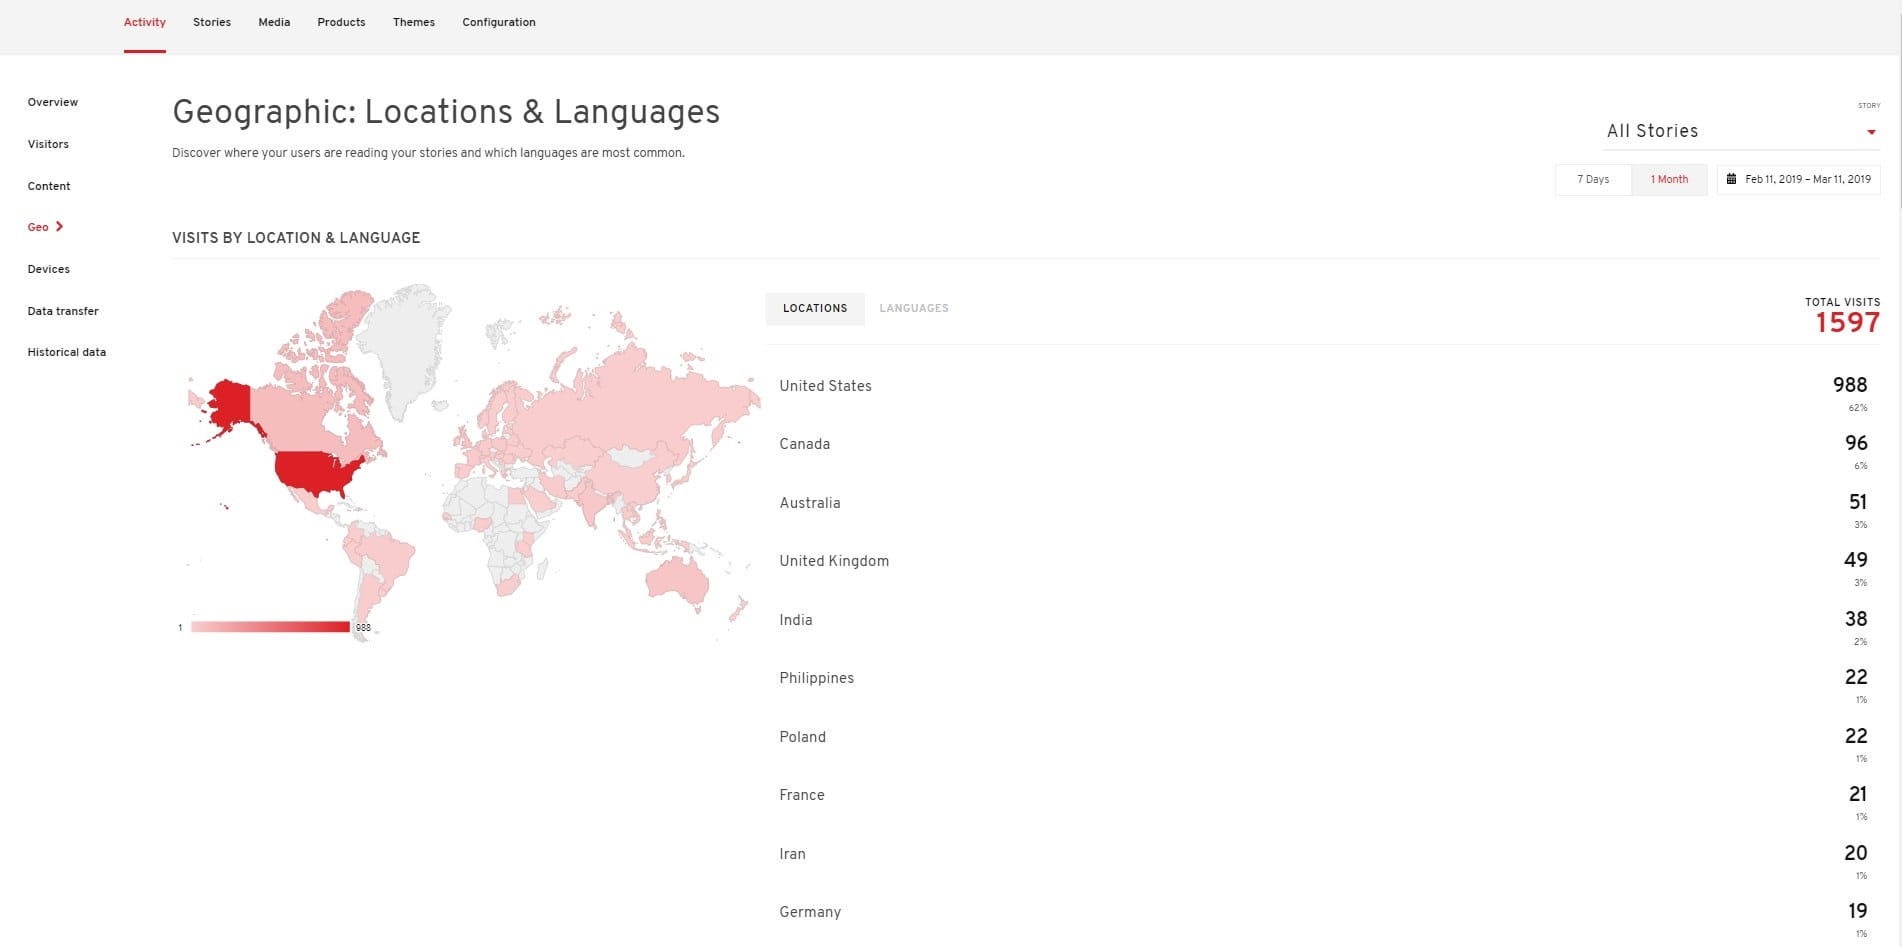1902x947 pixels.
Task: Click the 96 visits value for Canada
Action: [1856, 443]
